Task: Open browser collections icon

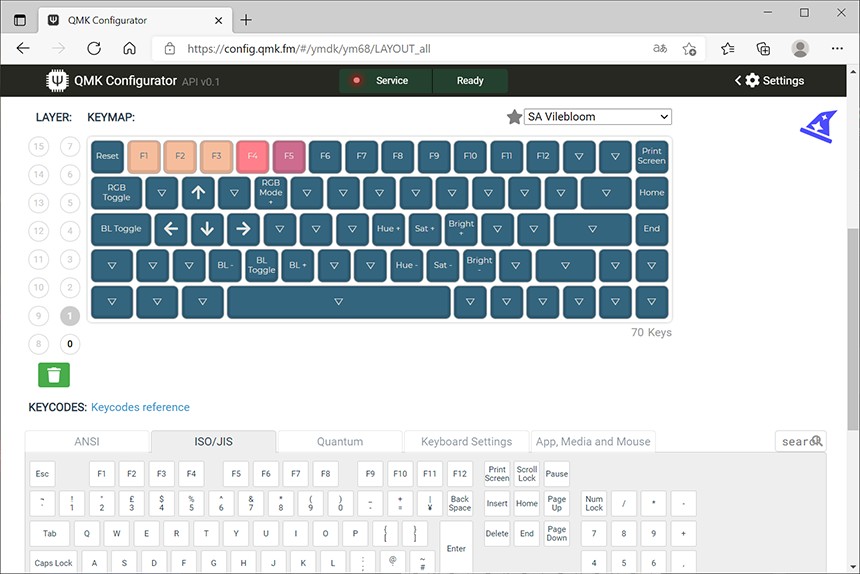Action: coord(763,49)
